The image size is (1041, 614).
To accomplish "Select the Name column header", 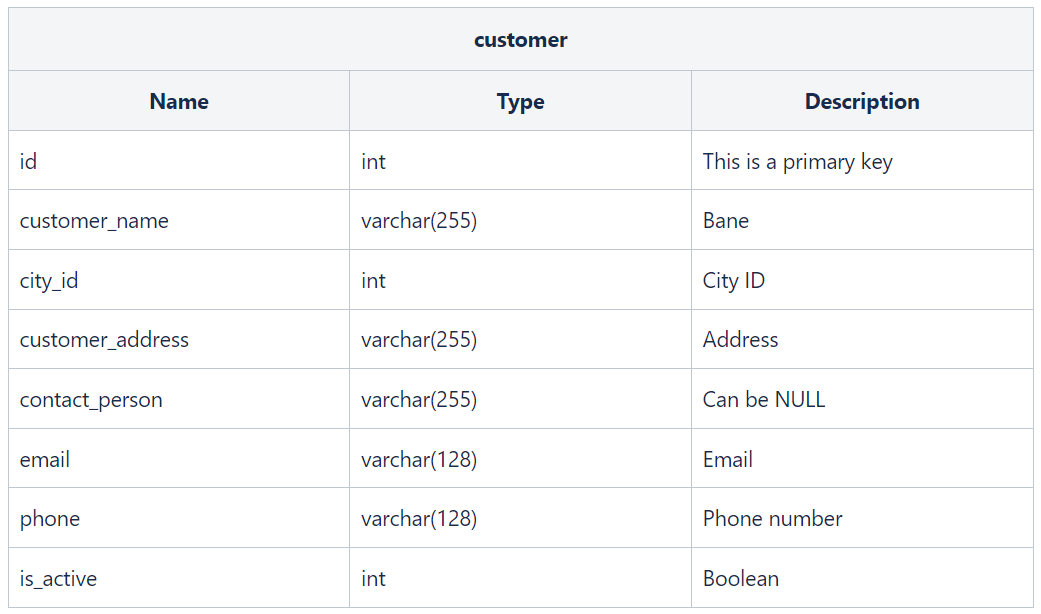I will [x=179, y=101].
